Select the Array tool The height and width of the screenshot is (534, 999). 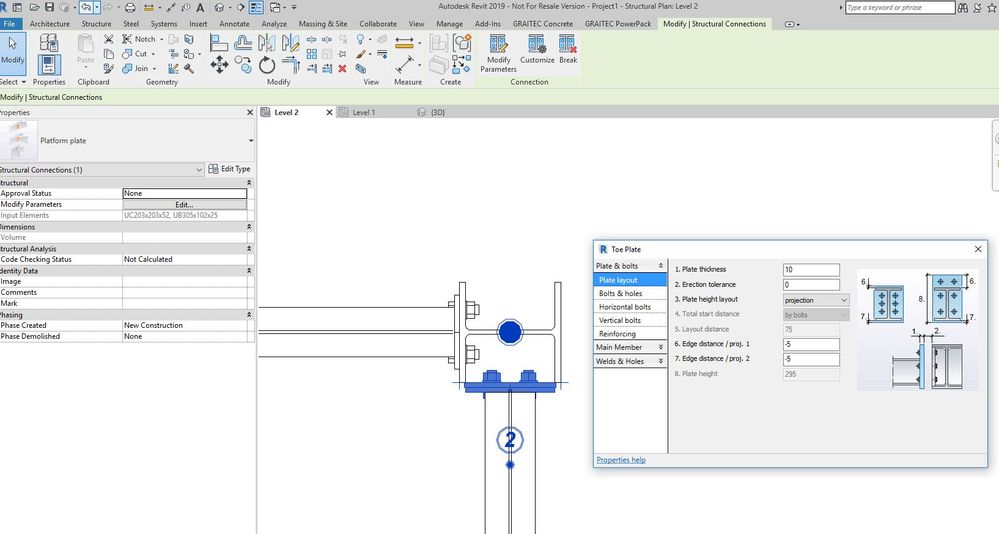(312, 54)
